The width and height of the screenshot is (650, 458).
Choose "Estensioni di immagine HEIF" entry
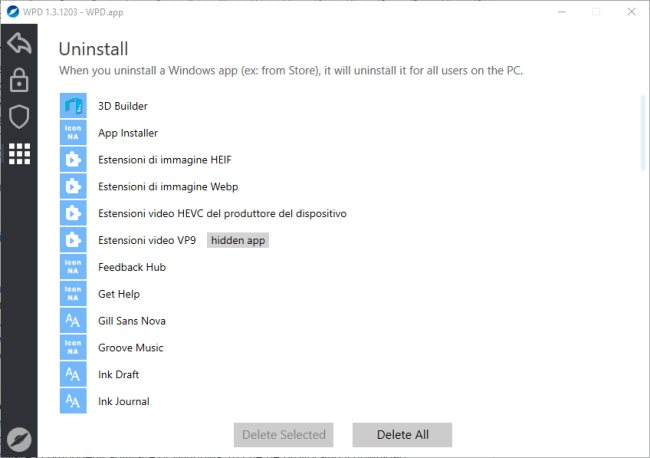pyautogui.click(x=165, y=160)
